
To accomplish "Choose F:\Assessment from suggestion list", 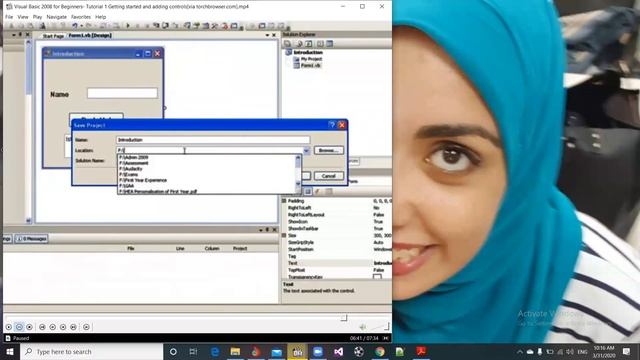I will tap(133, 163).
